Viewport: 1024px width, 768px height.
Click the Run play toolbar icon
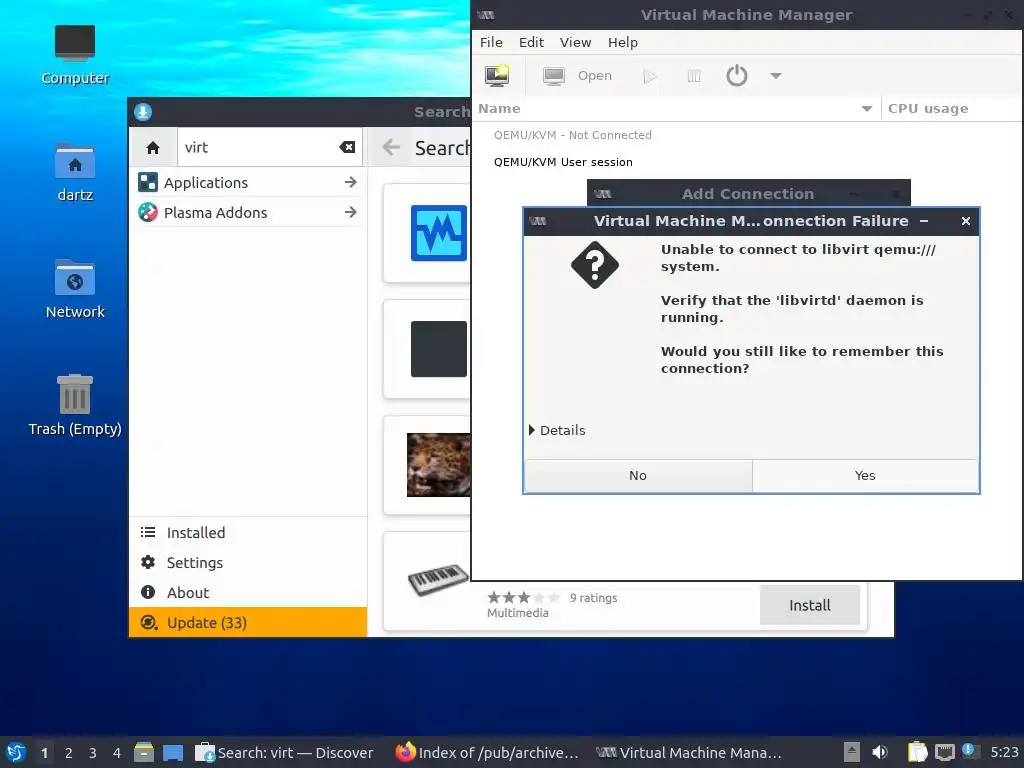650,76
